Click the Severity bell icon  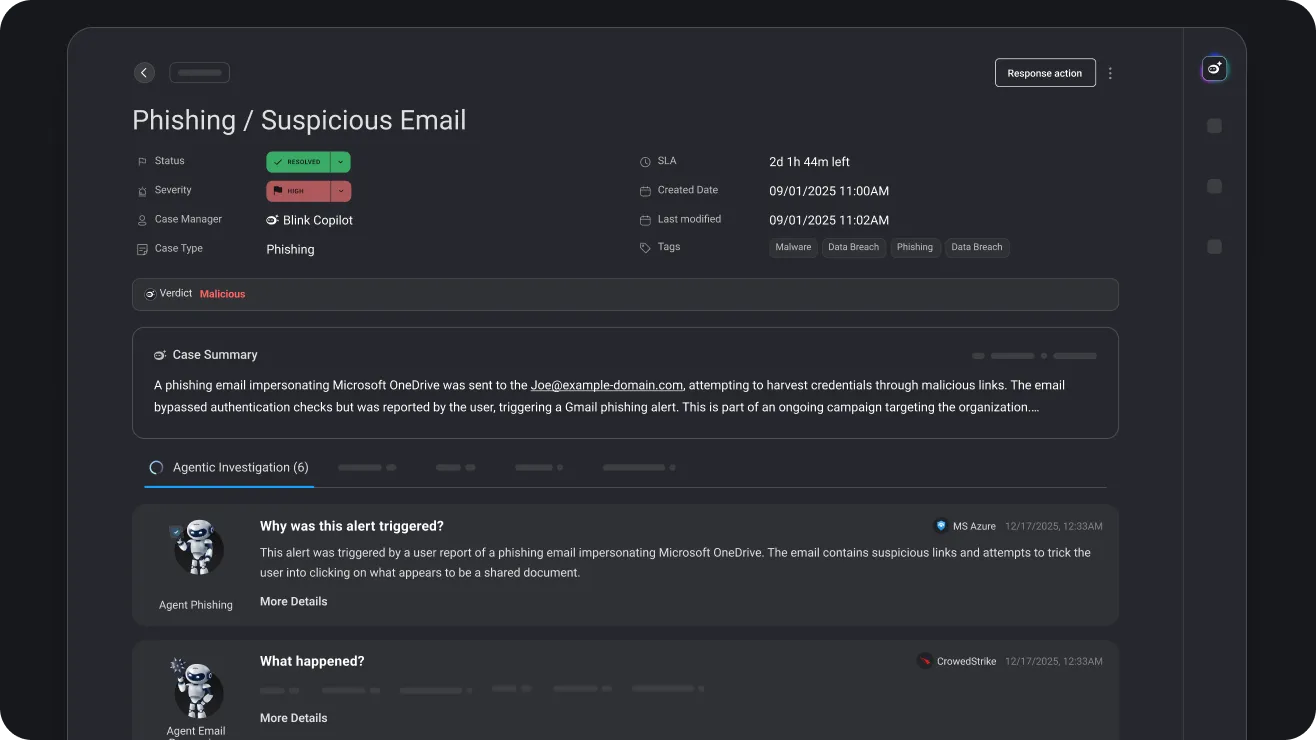142,190
